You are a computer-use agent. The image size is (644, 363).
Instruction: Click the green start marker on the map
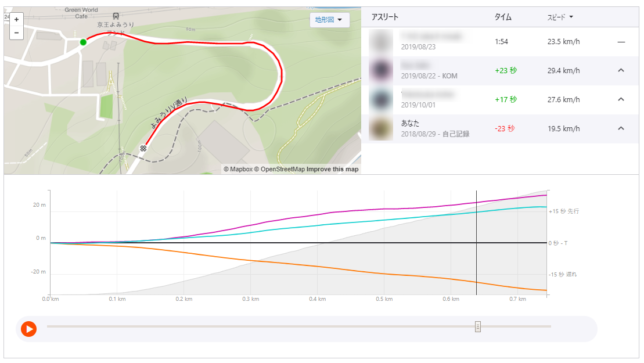click(83, 42)
